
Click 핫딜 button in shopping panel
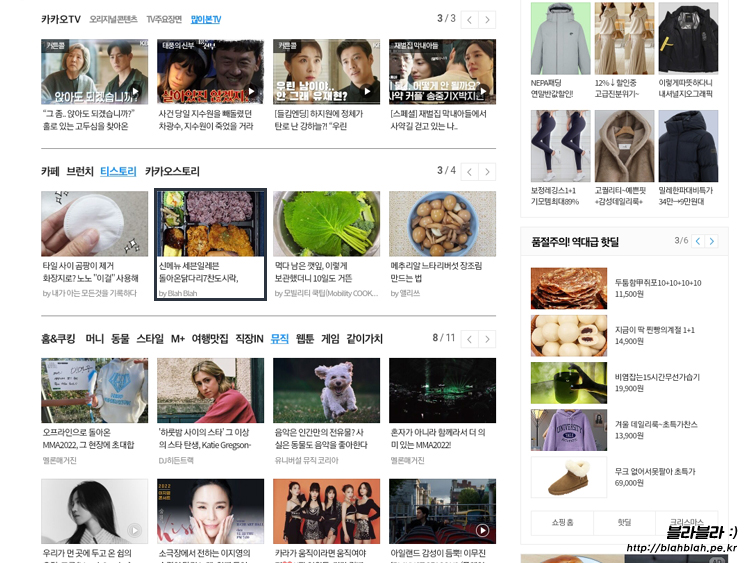click(624, 523)
